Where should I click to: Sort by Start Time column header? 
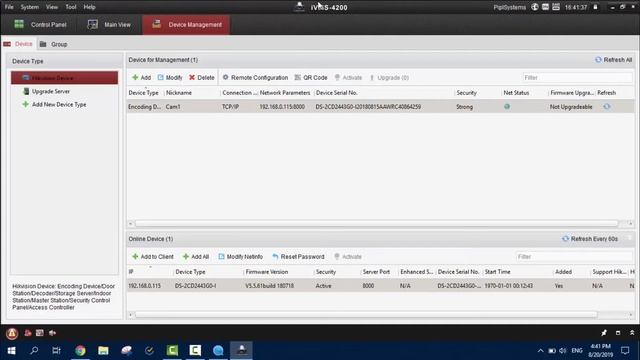pos(498,272)
